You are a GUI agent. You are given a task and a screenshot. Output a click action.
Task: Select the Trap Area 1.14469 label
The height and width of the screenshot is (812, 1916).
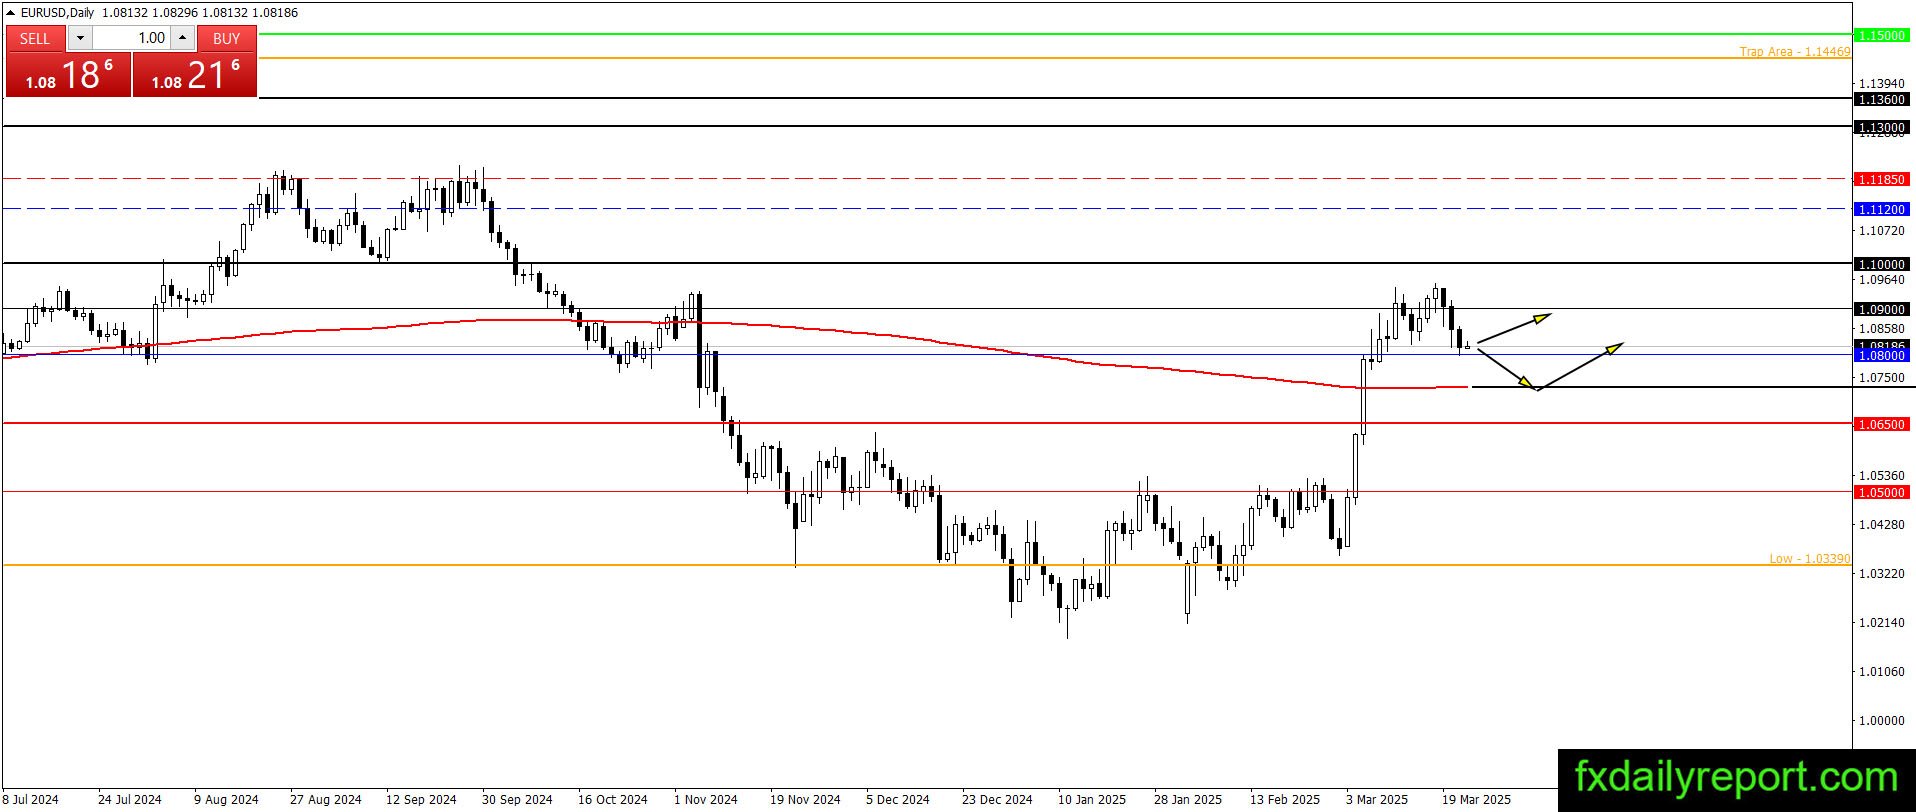[1794, 51]
